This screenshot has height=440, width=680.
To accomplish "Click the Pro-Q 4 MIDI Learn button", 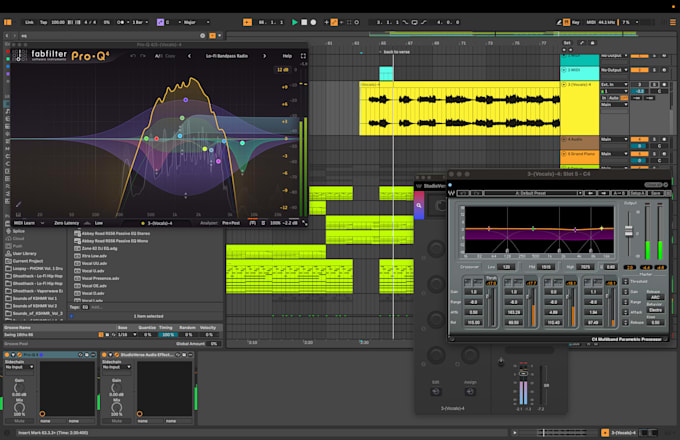I will (x=24, y=223).
